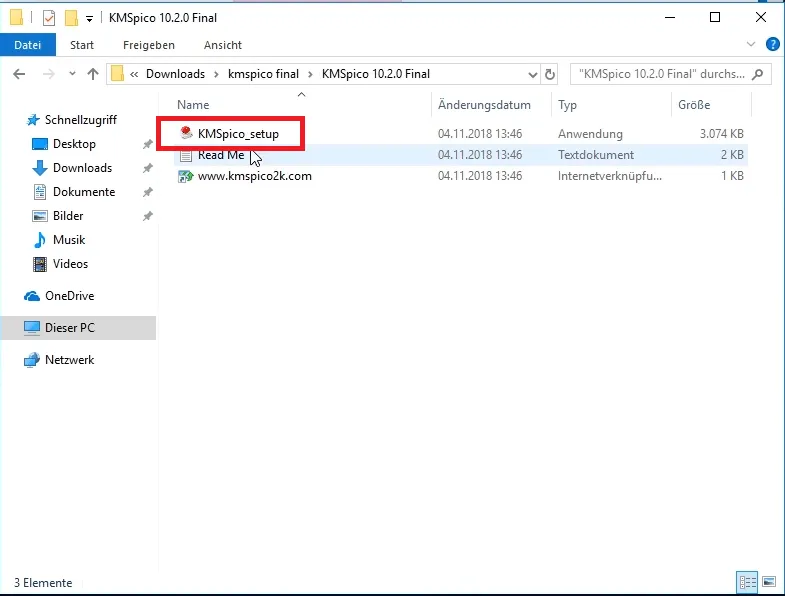Select the www.kmspico2k.com shortcut
This screenshot has height=596, width=785.
(x=254, y=176)
